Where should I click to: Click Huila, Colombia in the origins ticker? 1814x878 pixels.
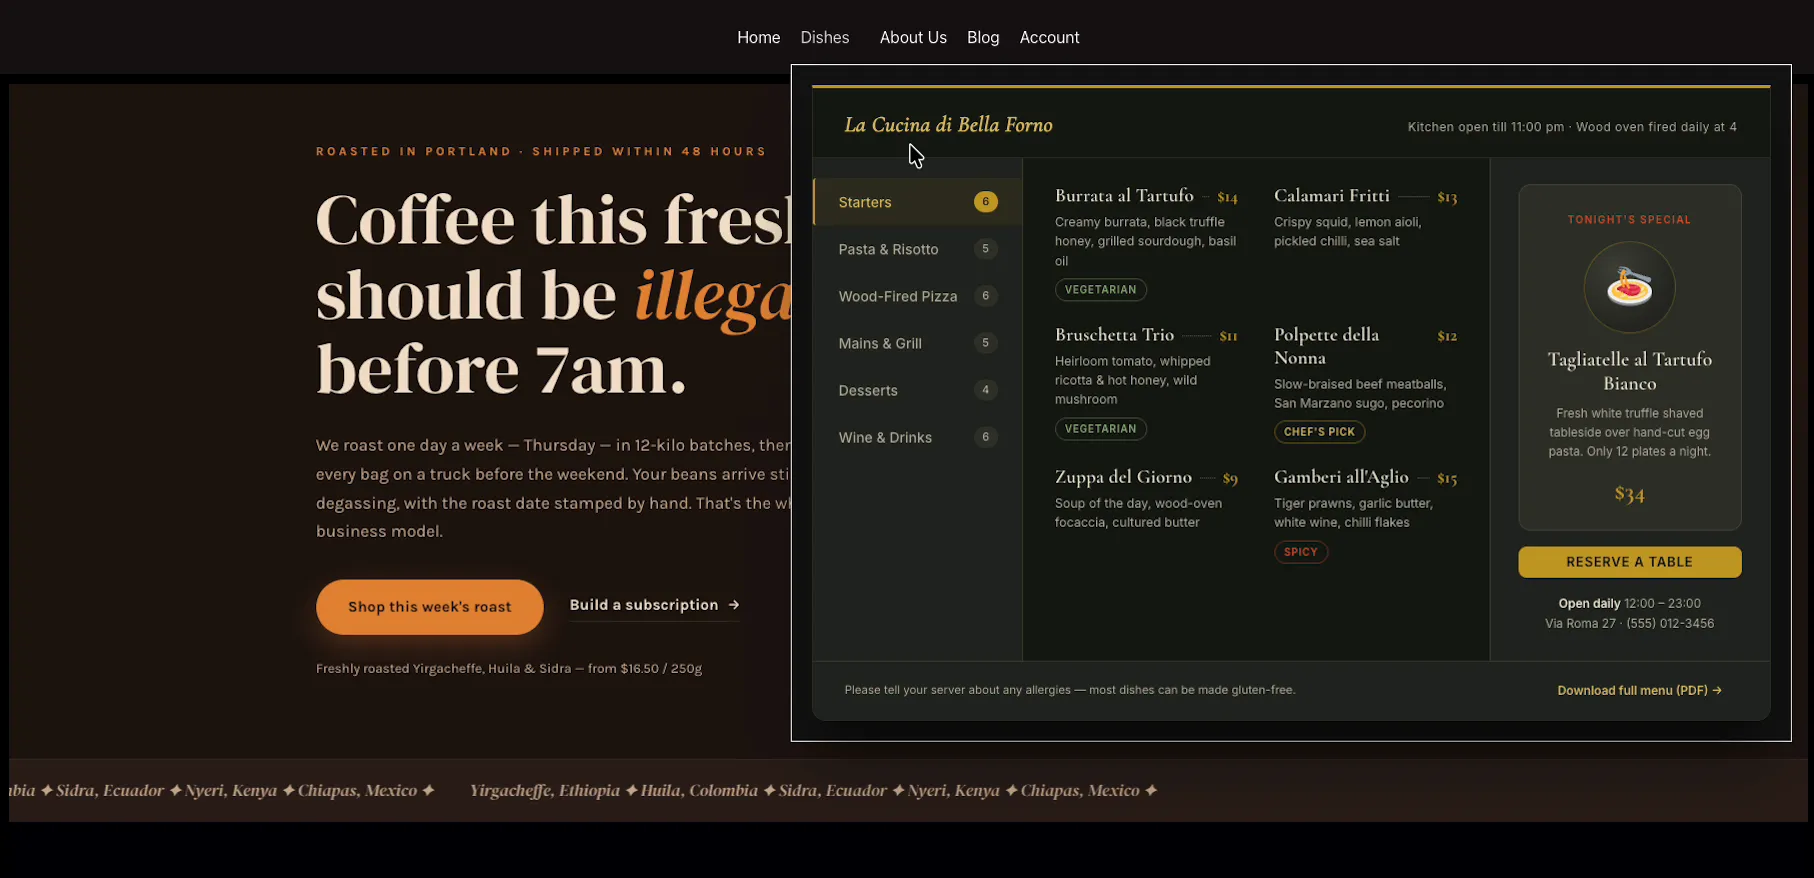[699, 791]
